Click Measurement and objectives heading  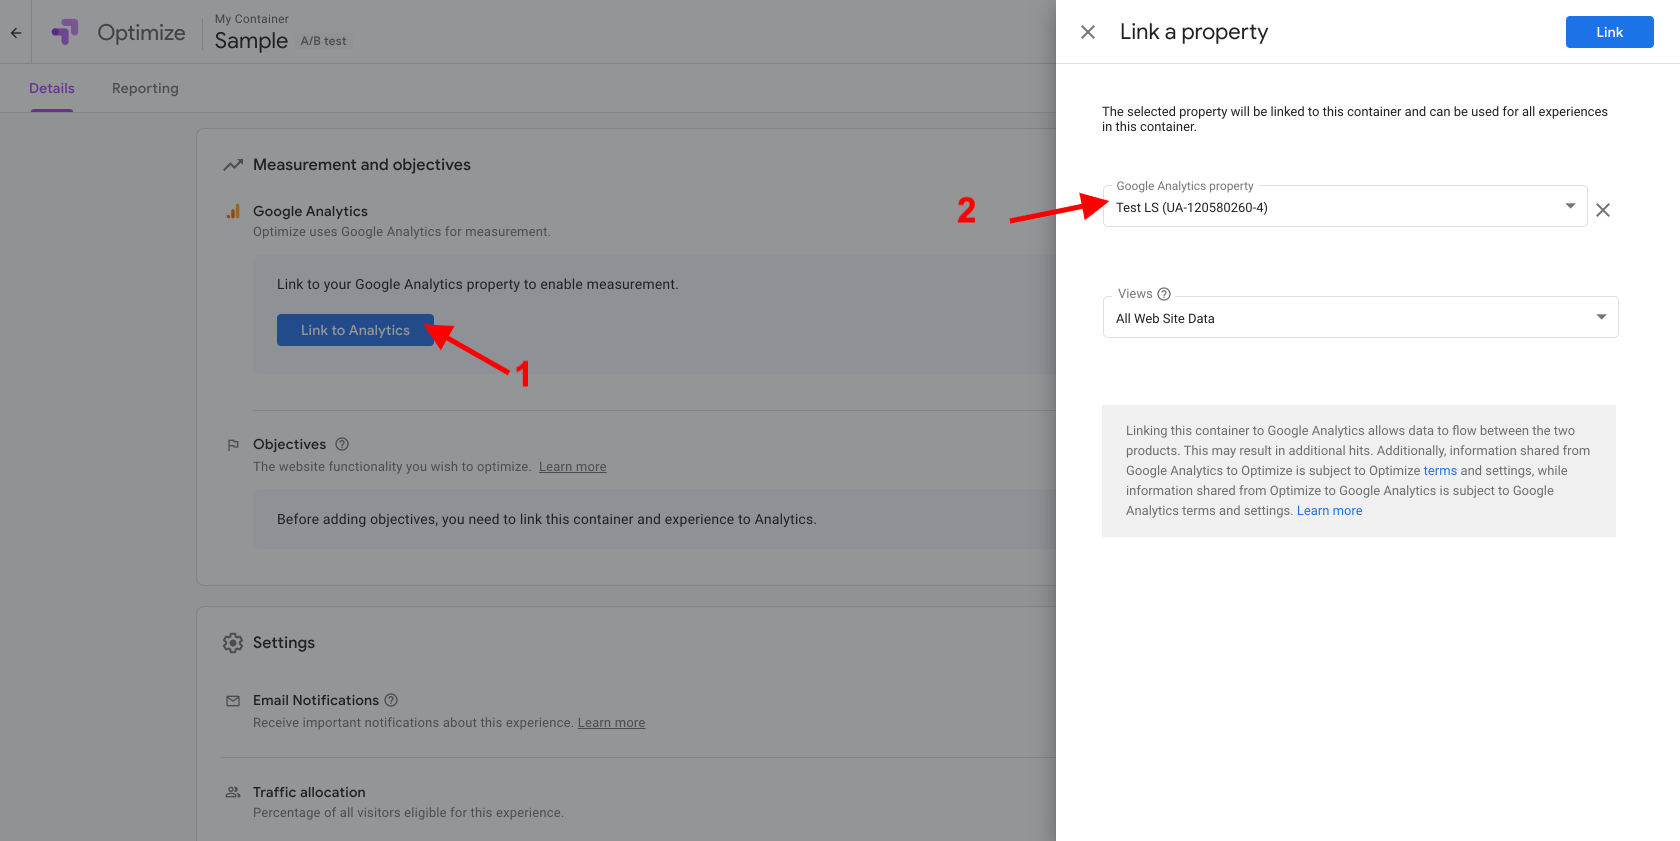(x=362, y=165)
